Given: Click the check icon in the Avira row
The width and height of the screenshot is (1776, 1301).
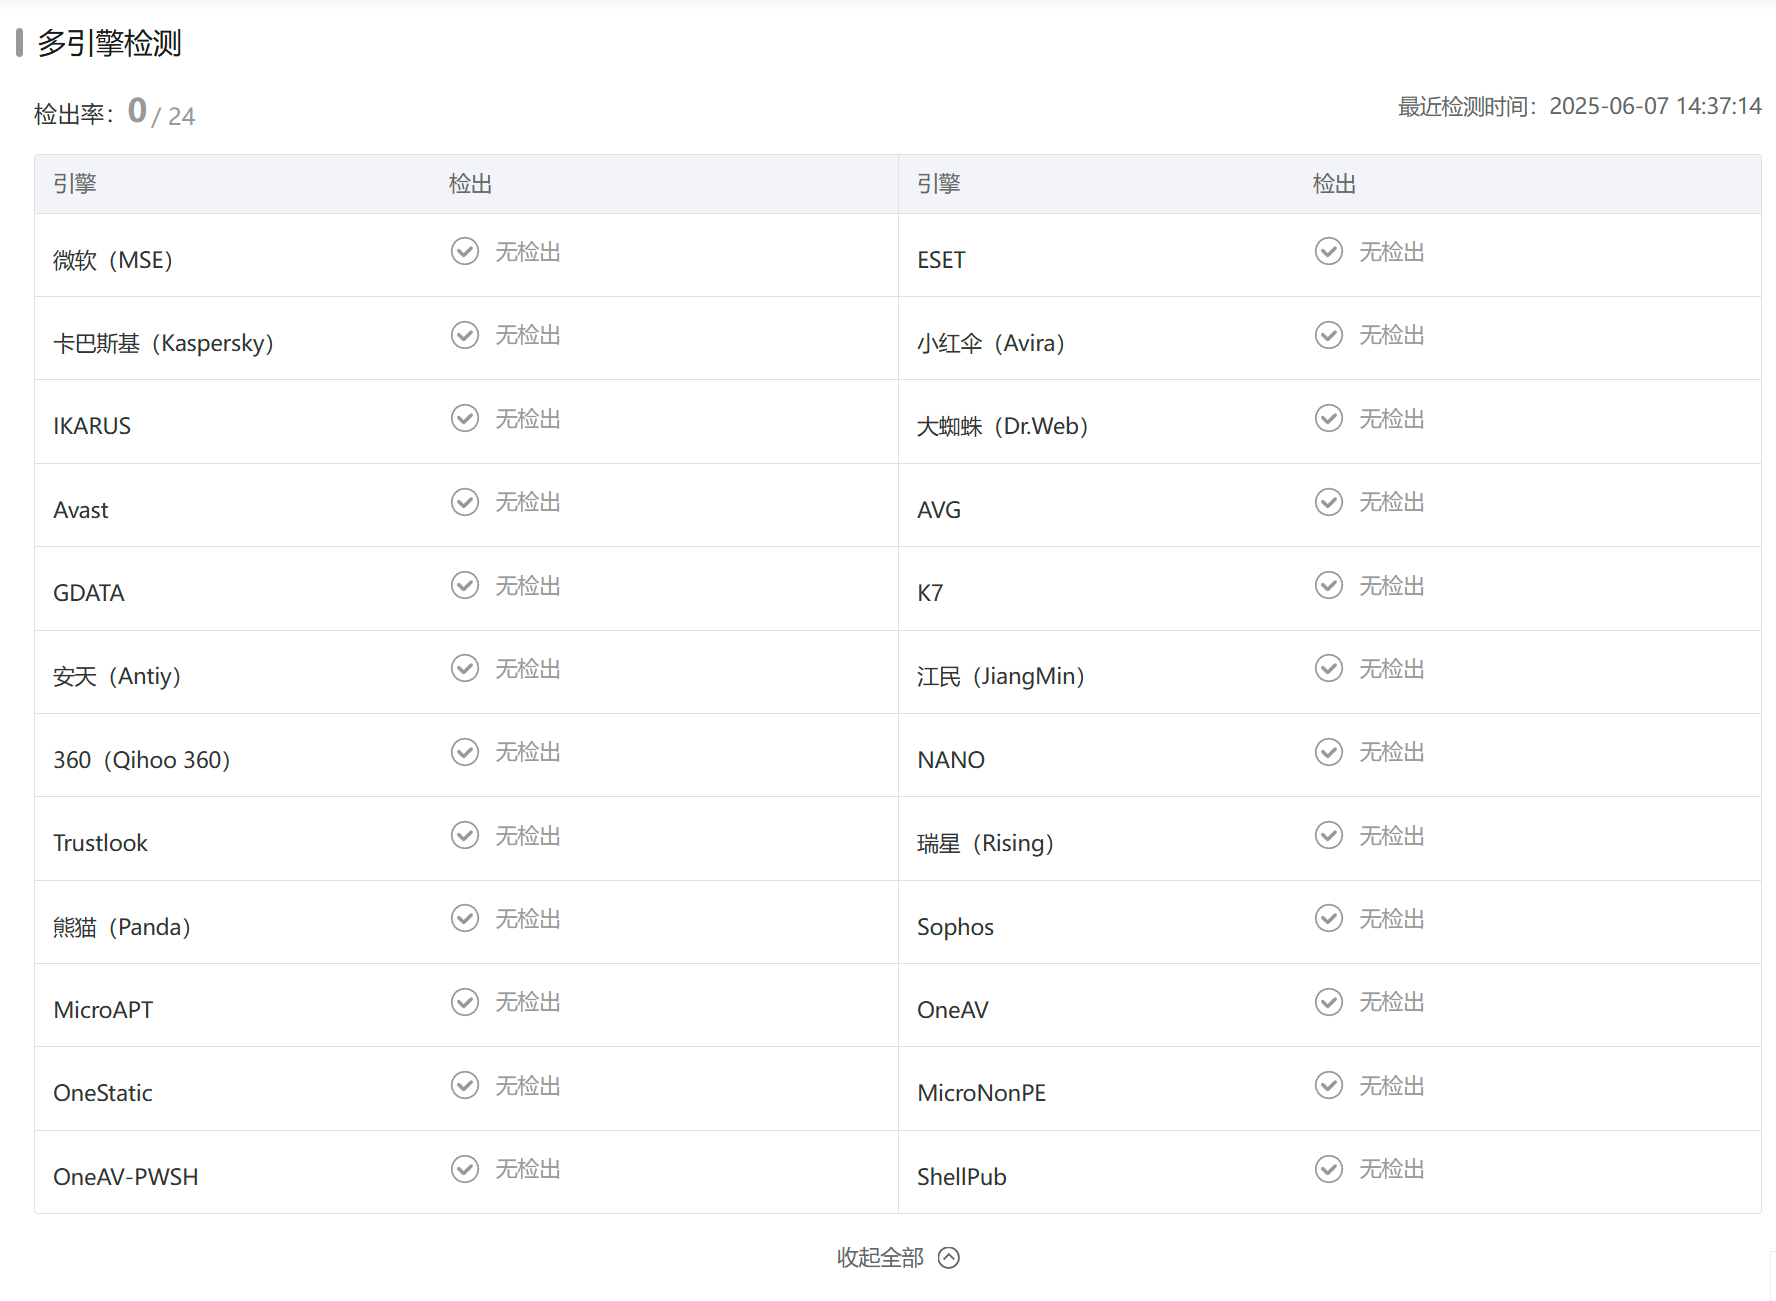Looking at the screenshot, I should click(x=1329, y=335).
